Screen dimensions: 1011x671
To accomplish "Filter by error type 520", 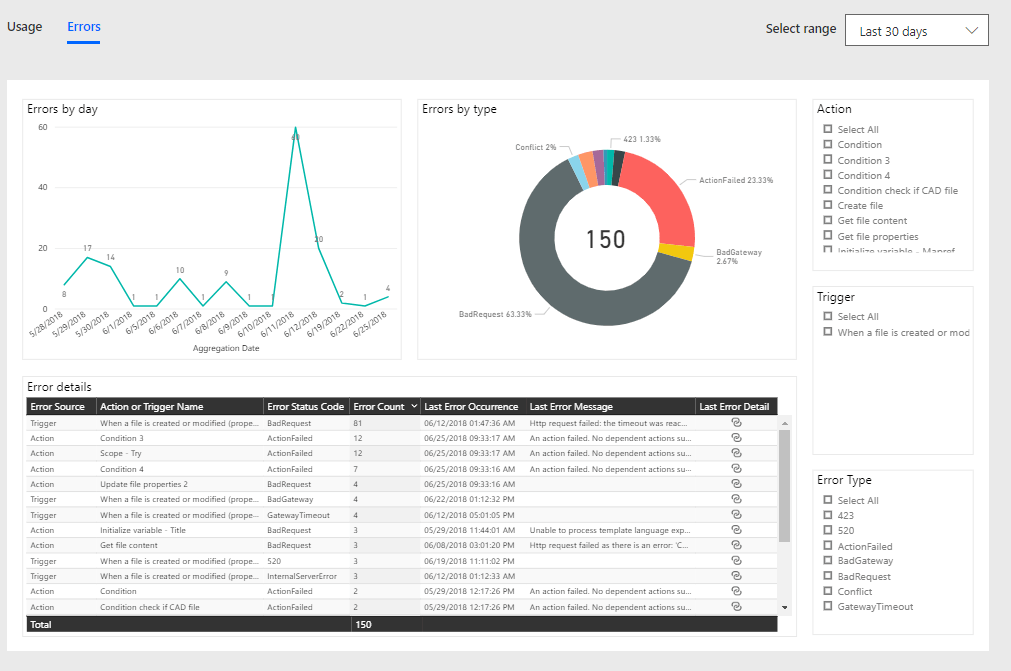I will (828, 530).
